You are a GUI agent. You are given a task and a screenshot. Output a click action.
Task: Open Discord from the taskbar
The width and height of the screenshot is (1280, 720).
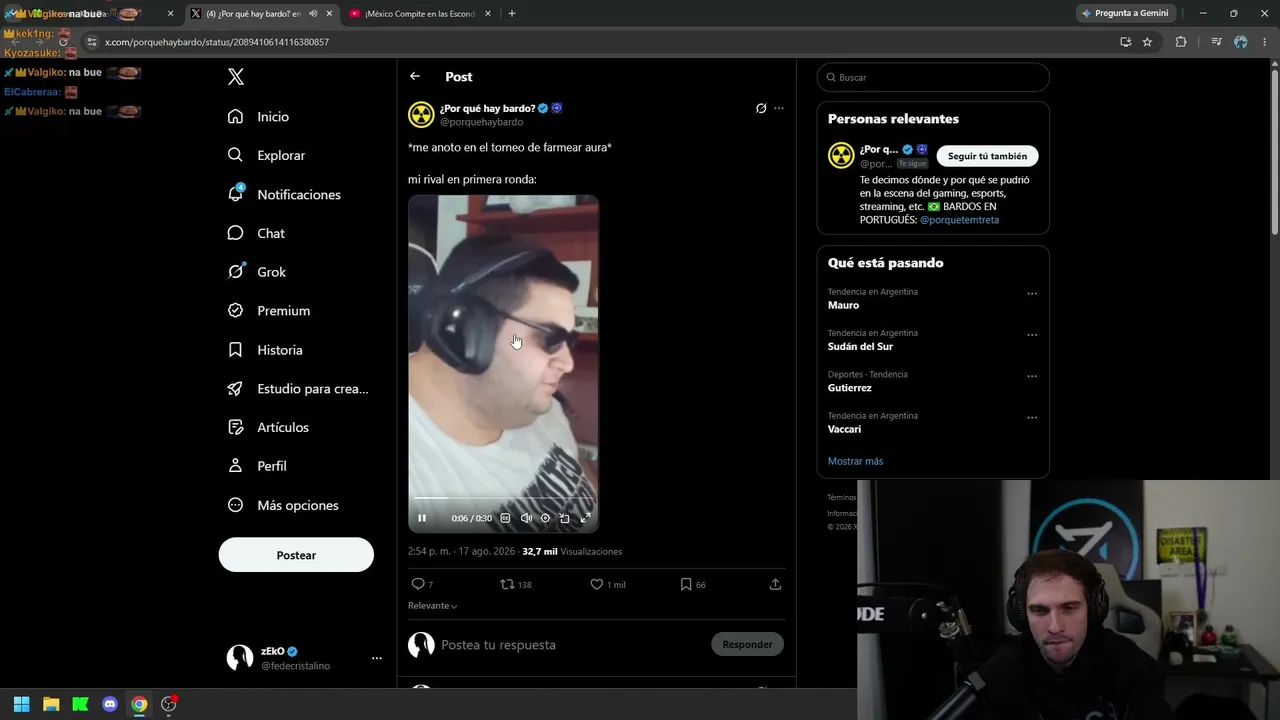[x=110, y=704]
